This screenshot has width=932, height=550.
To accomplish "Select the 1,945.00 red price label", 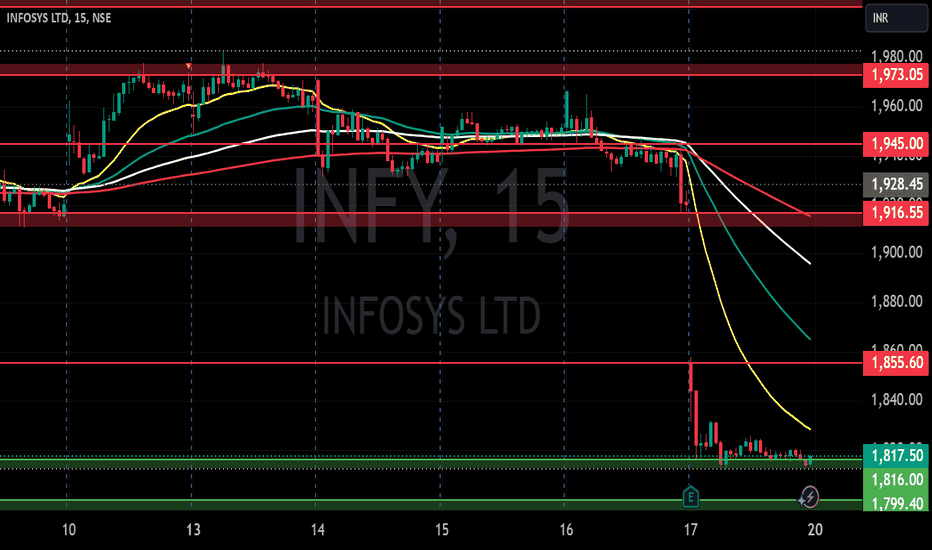I will (x=896, y=144).
